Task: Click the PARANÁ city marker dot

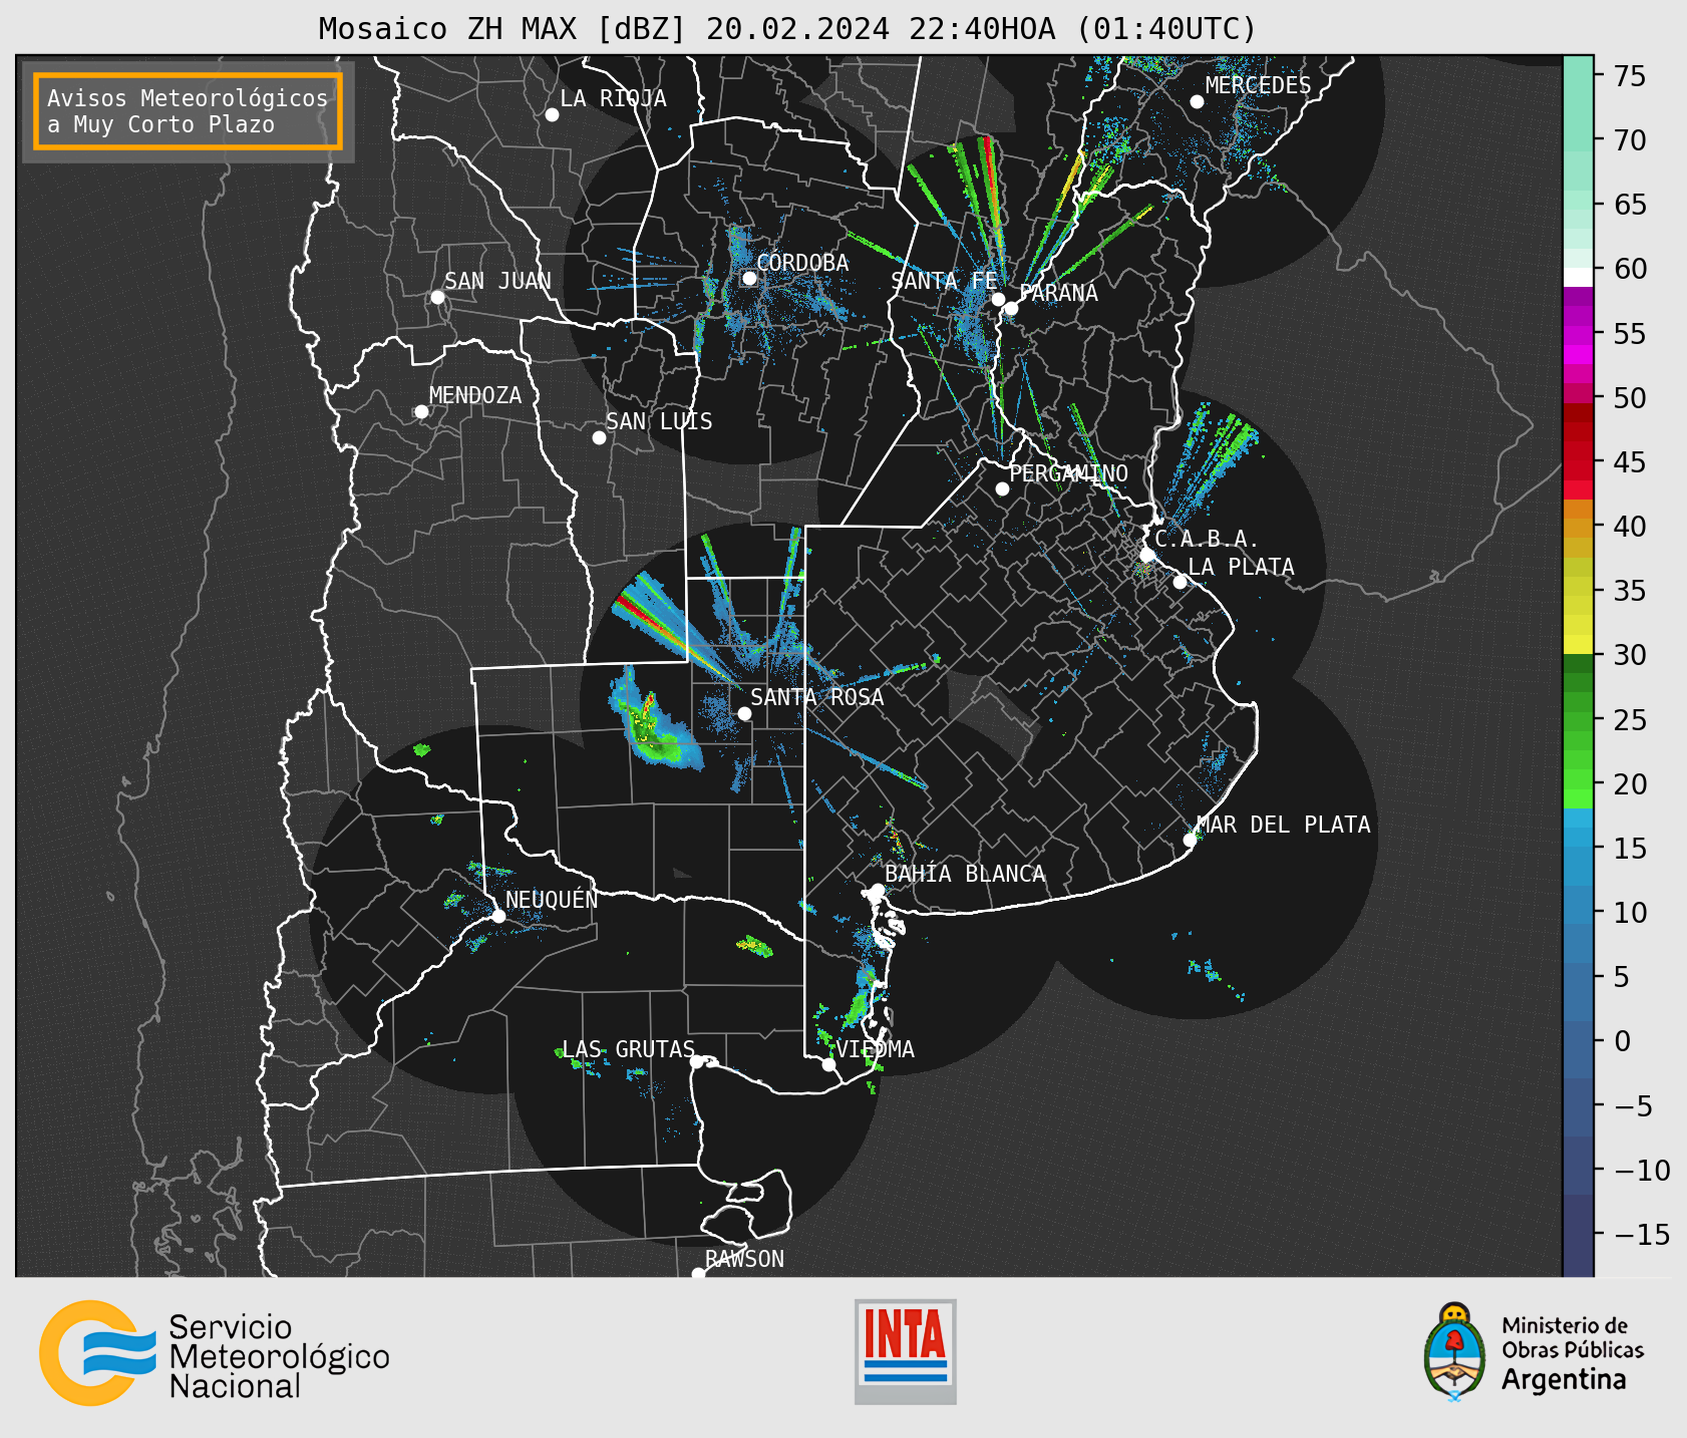Action: [x=1011, y=308]
